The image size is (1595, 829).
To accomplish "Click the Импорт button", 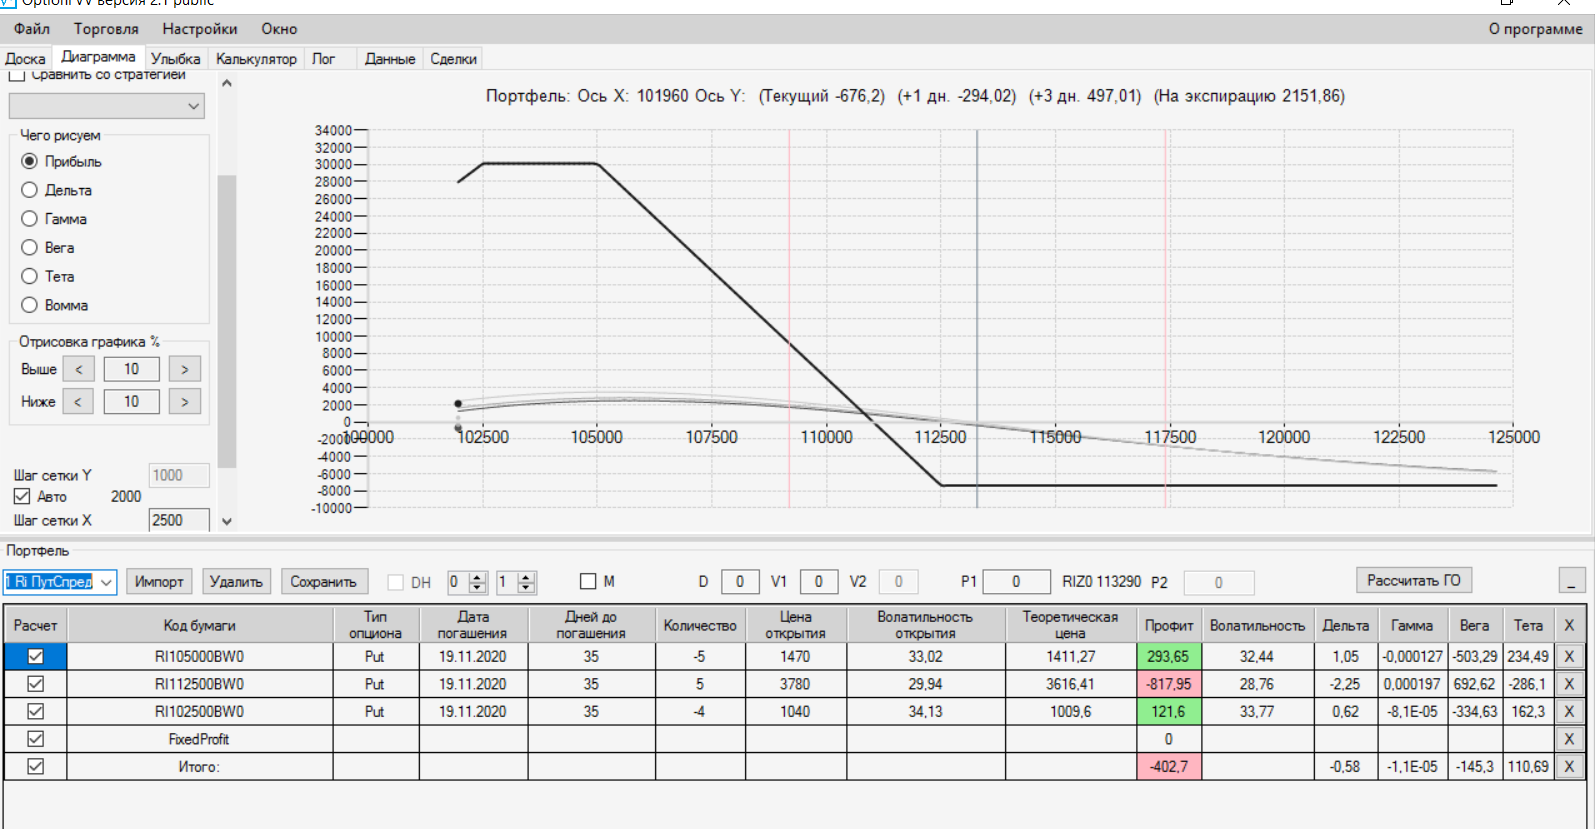I will click(159, 581).
